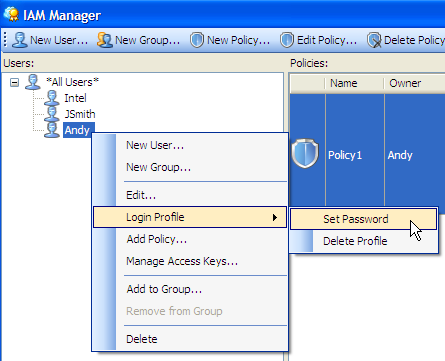Viewport: 445px width, 361px height.
Task: Click the Policy1 shield icon in list
Action: 305,154
